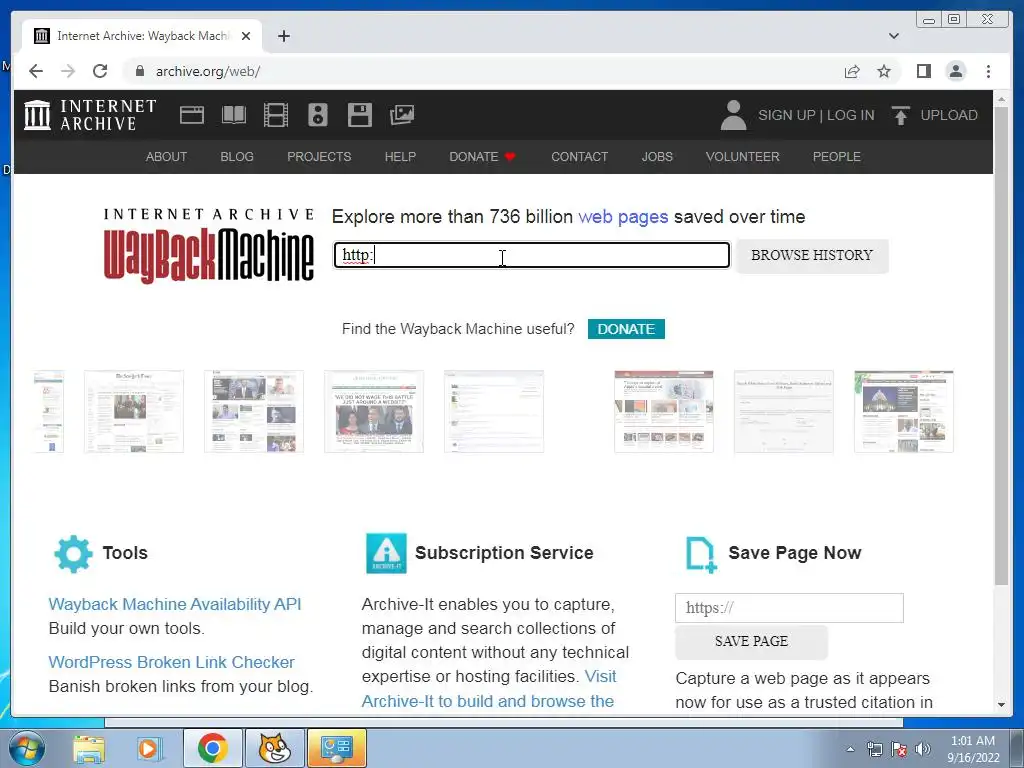
Task: Open Chrome three-dot menu
Action: [988, 71]
